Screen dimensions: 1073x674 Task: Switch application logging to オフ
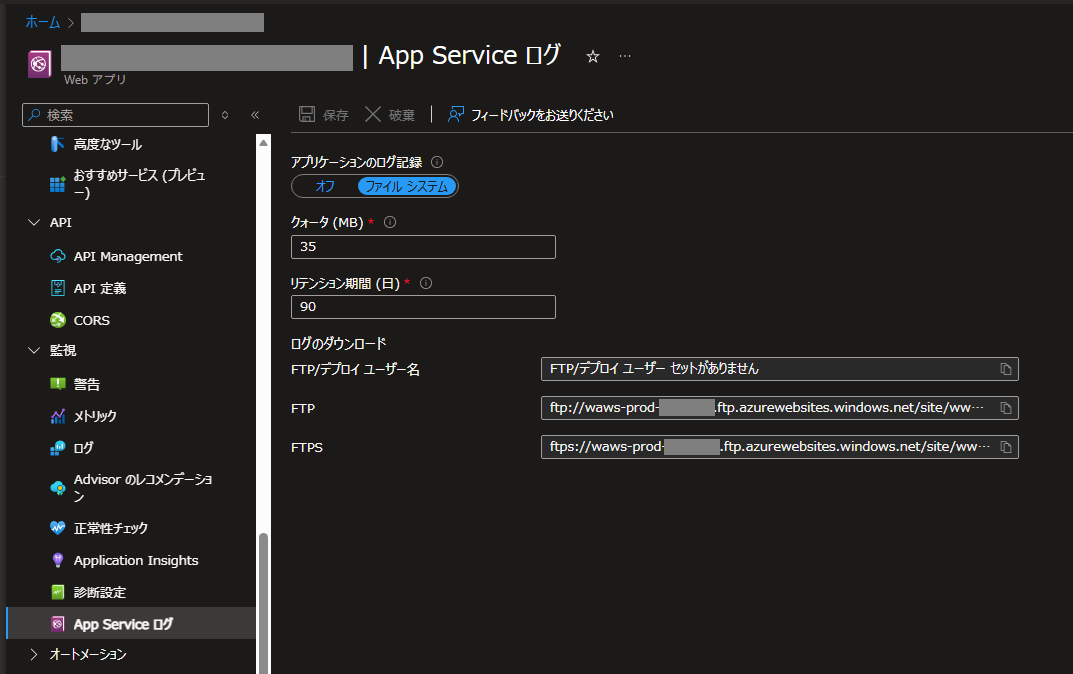[325, 186]
